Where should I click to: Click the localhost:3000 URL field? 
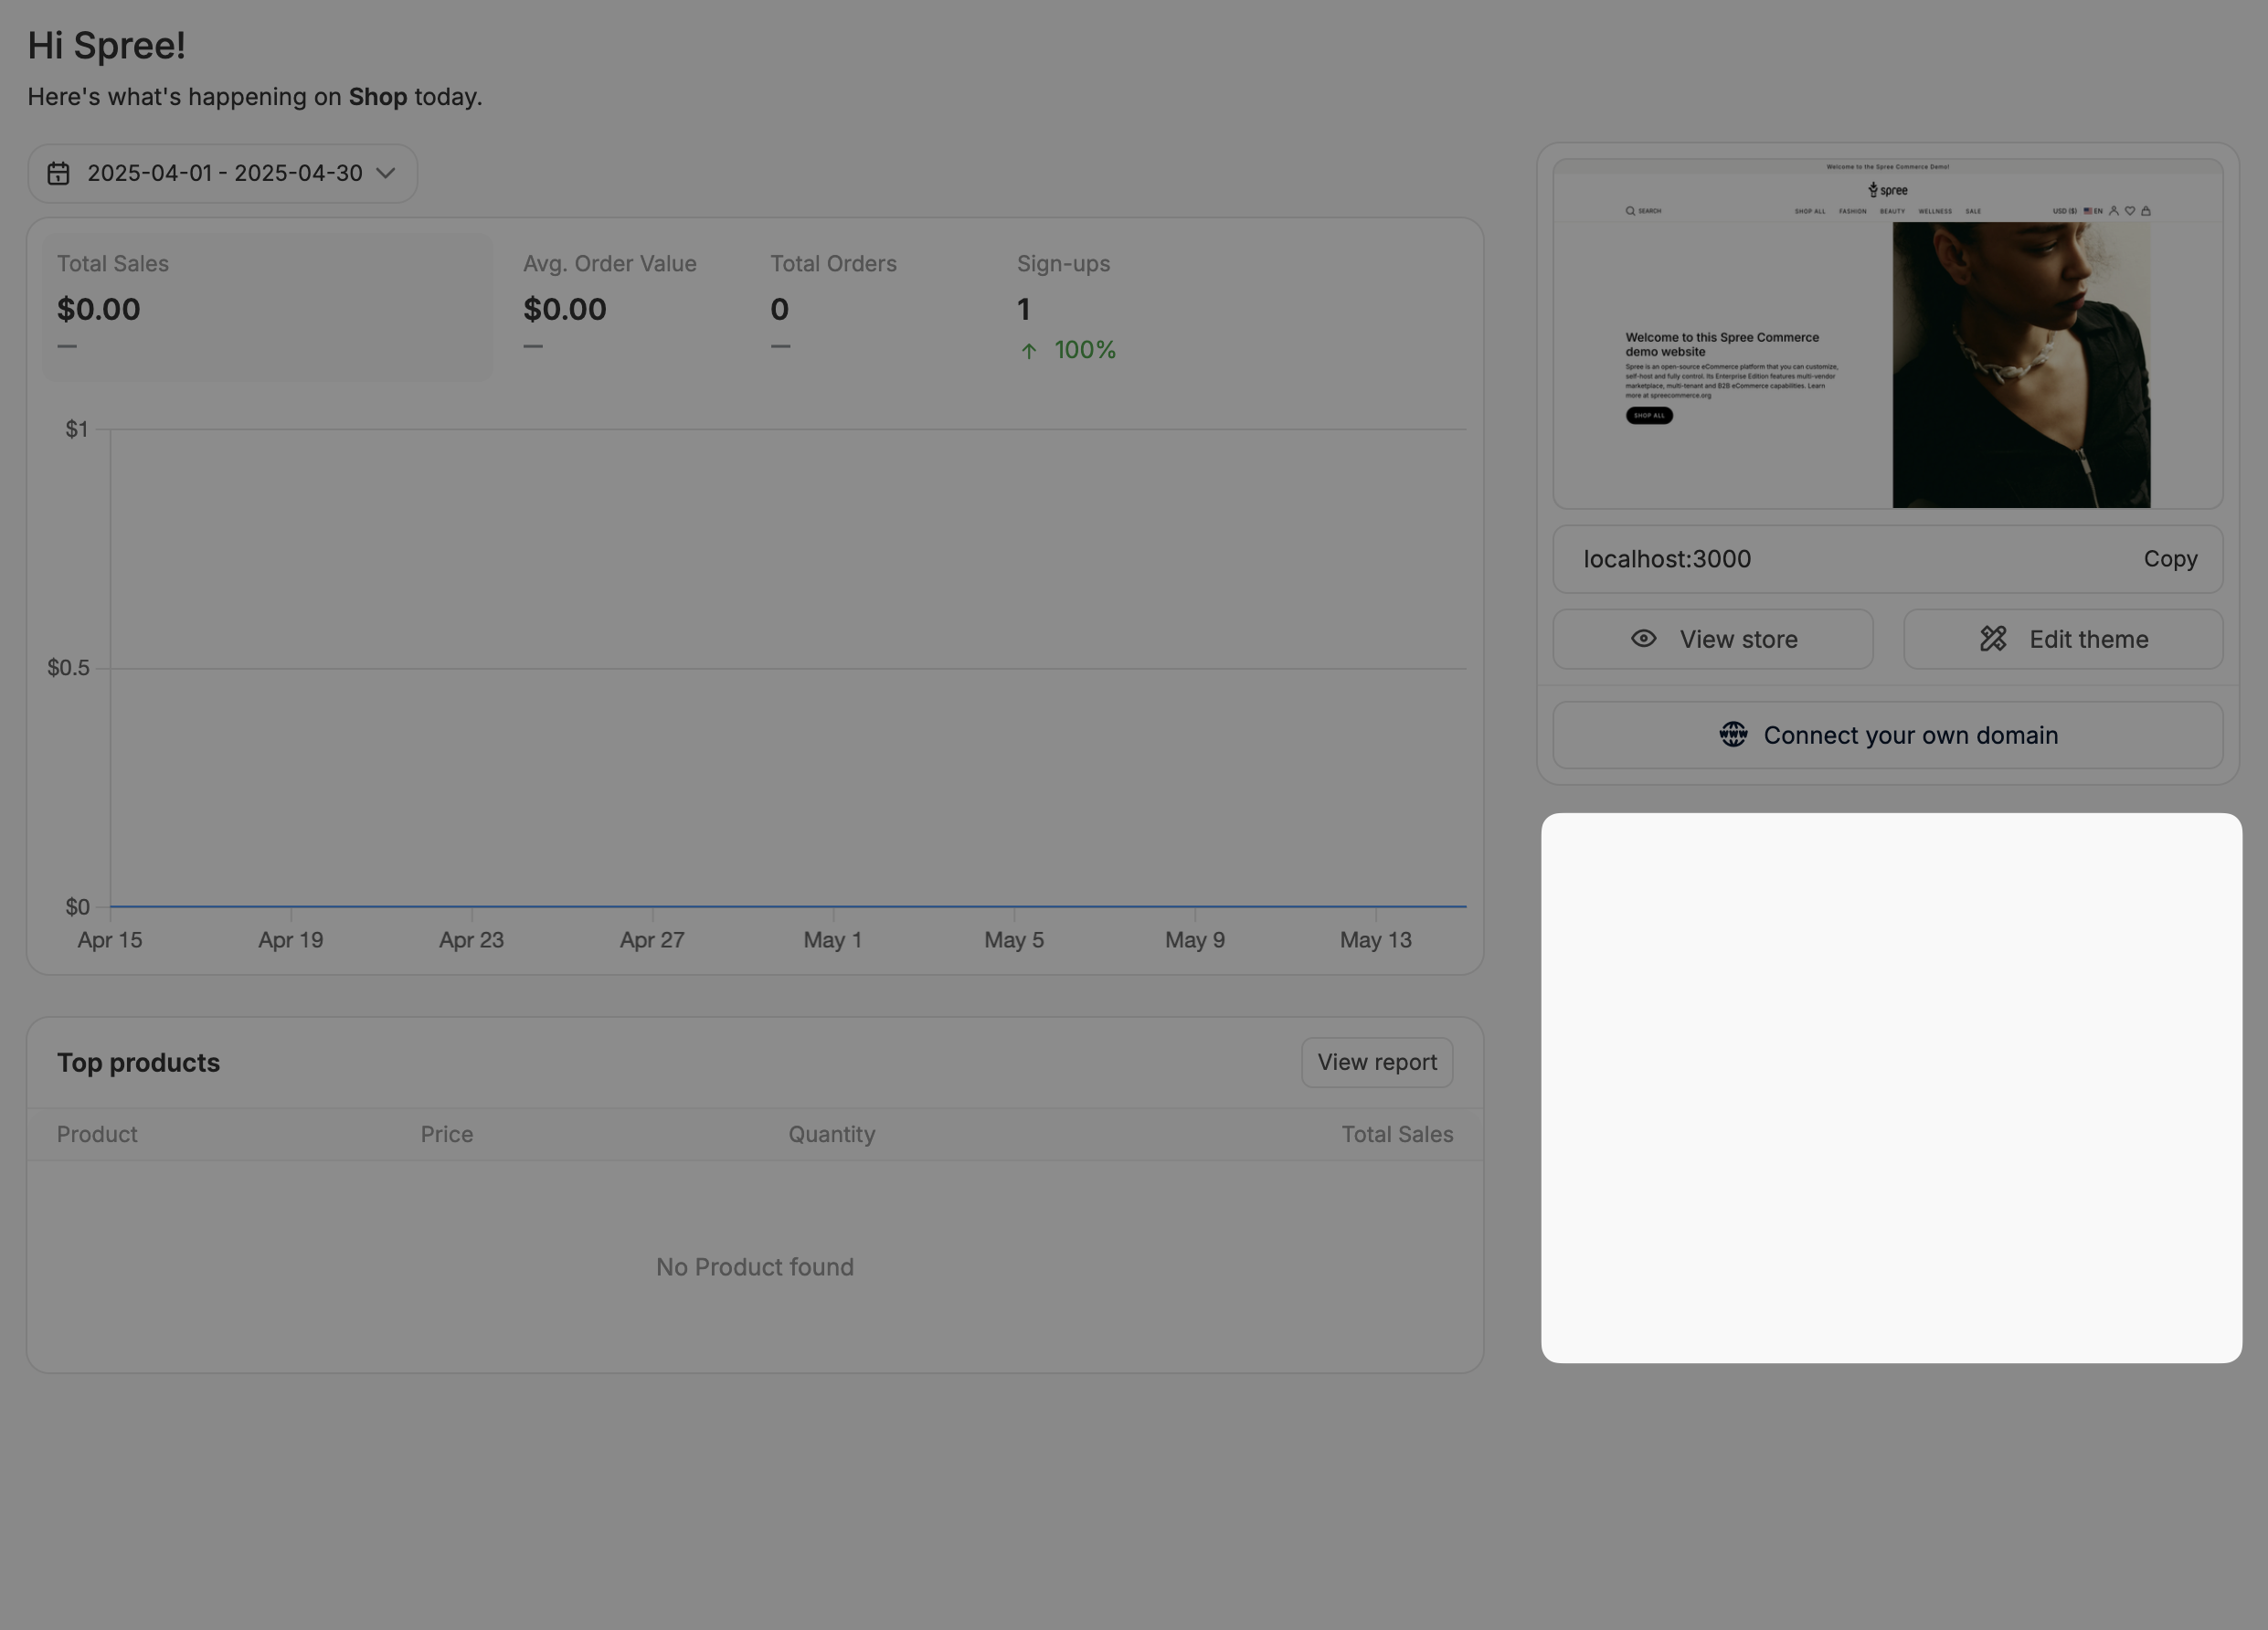click(x=1667, y=559)
